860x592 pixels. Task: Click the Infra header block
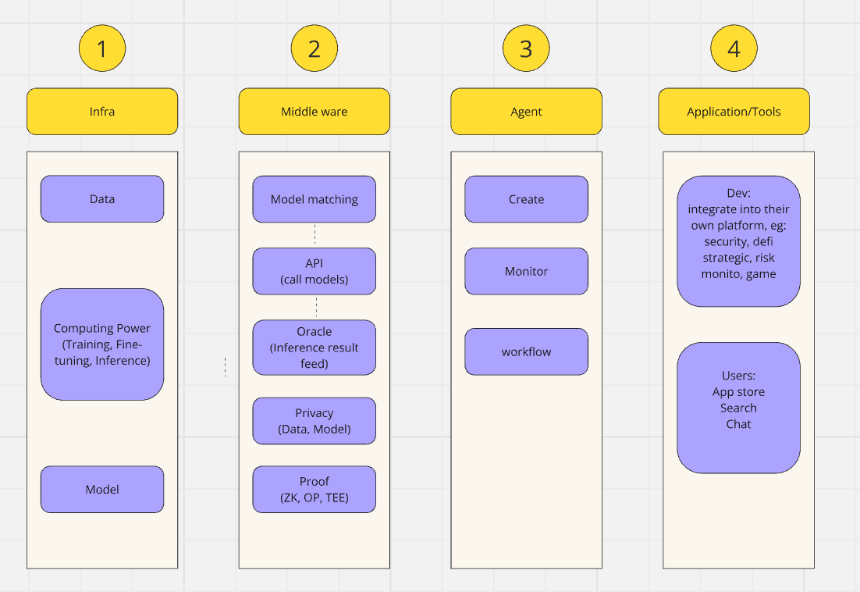click(x=102, y=111)
